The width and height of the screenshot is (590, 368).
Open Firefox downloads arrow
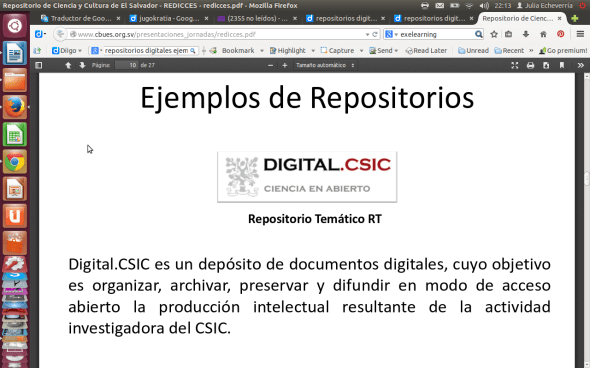526,34
